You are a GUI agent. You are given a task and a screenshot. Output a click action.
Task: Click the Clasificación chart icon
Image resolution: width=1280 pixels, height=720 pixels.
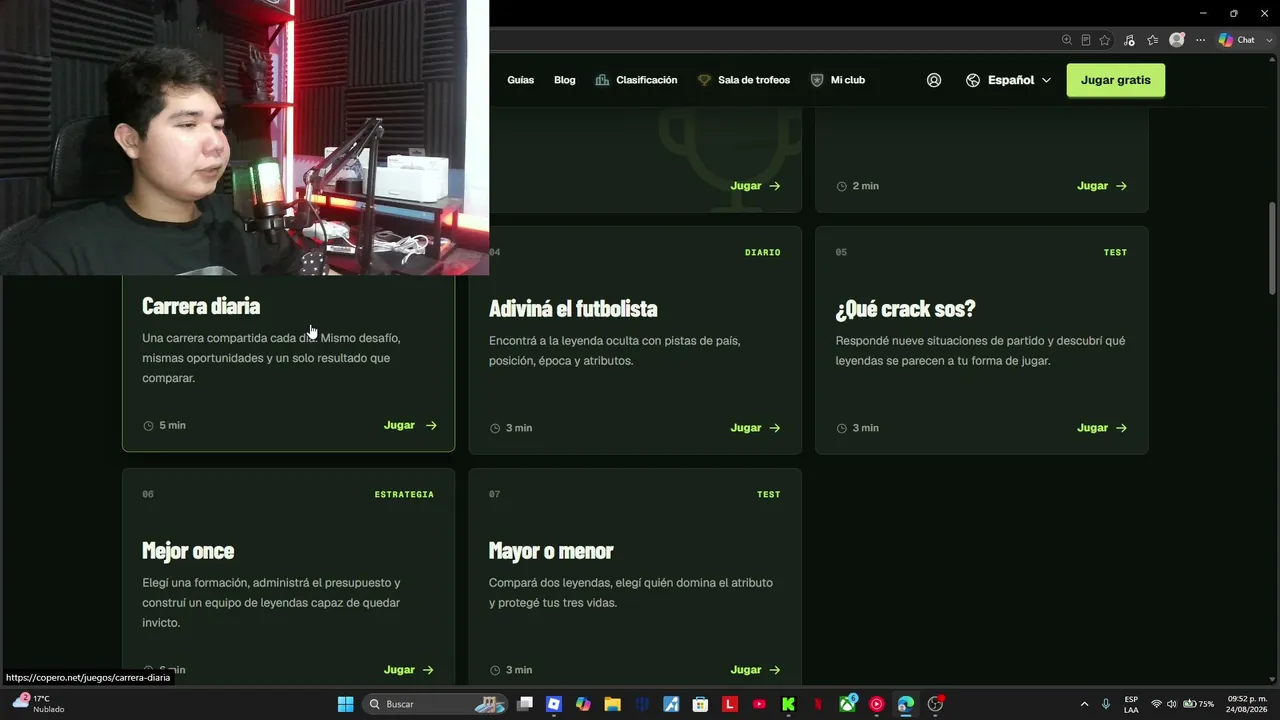(602, 80)
